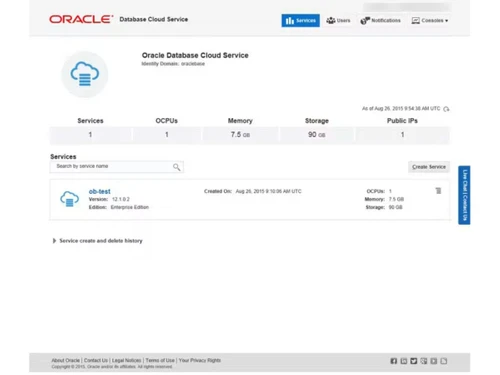Open the Contact Us footer link
Screen dimensions: 500x375
[96, 360]
